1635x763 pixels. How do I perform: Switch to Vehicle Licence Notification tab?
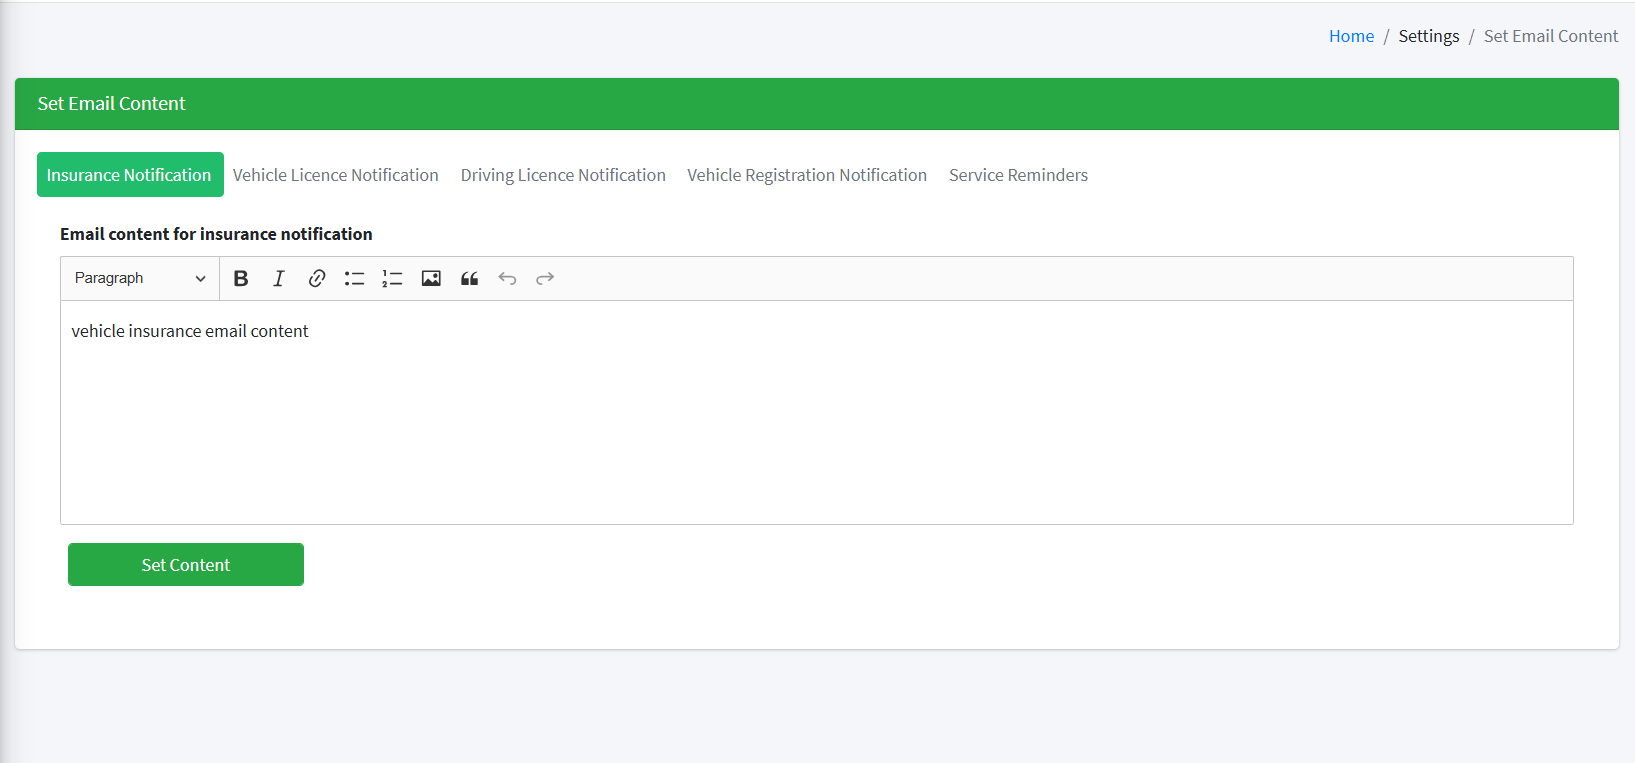(335, 175)
